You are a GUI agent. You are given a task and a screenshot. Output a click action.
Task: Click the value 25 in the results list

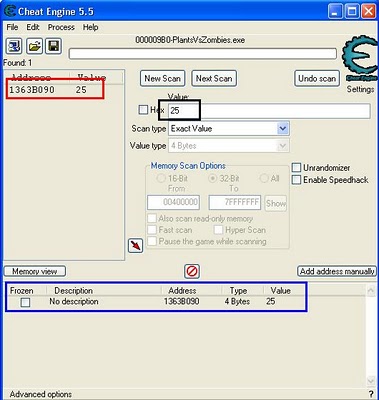click(81, 90)
